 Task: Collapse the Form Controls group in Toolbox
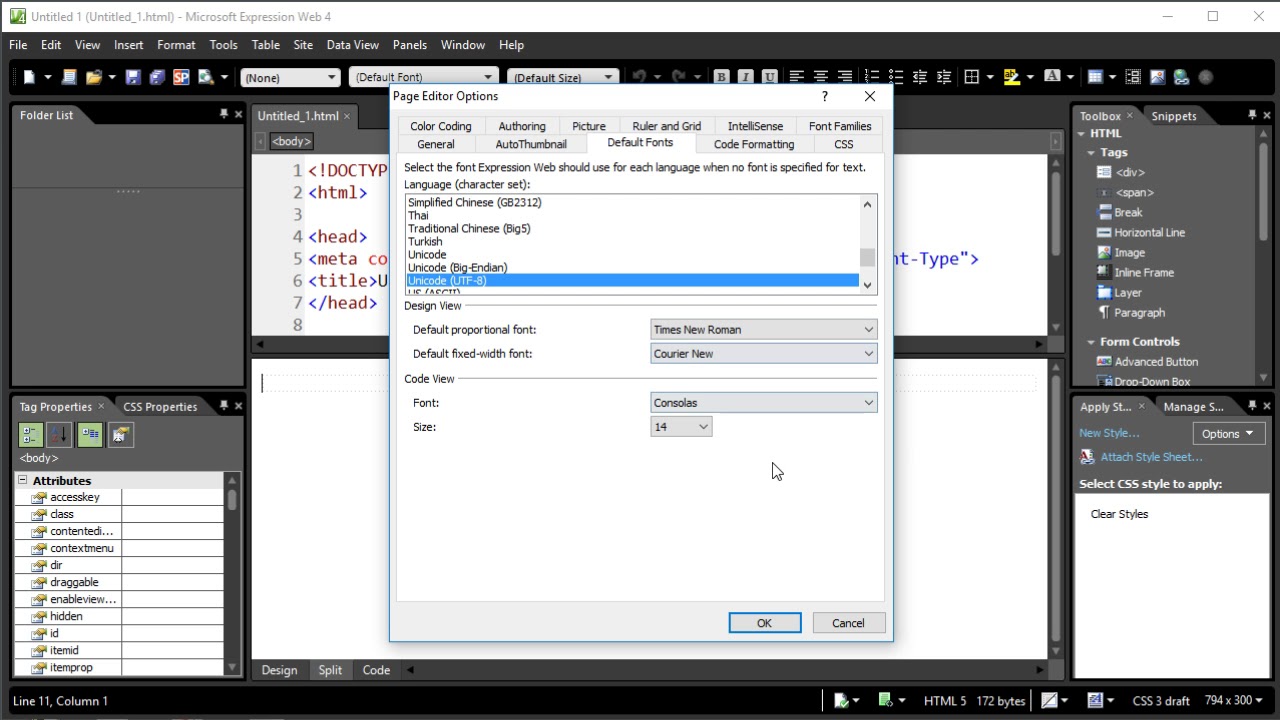point(1091,342)
